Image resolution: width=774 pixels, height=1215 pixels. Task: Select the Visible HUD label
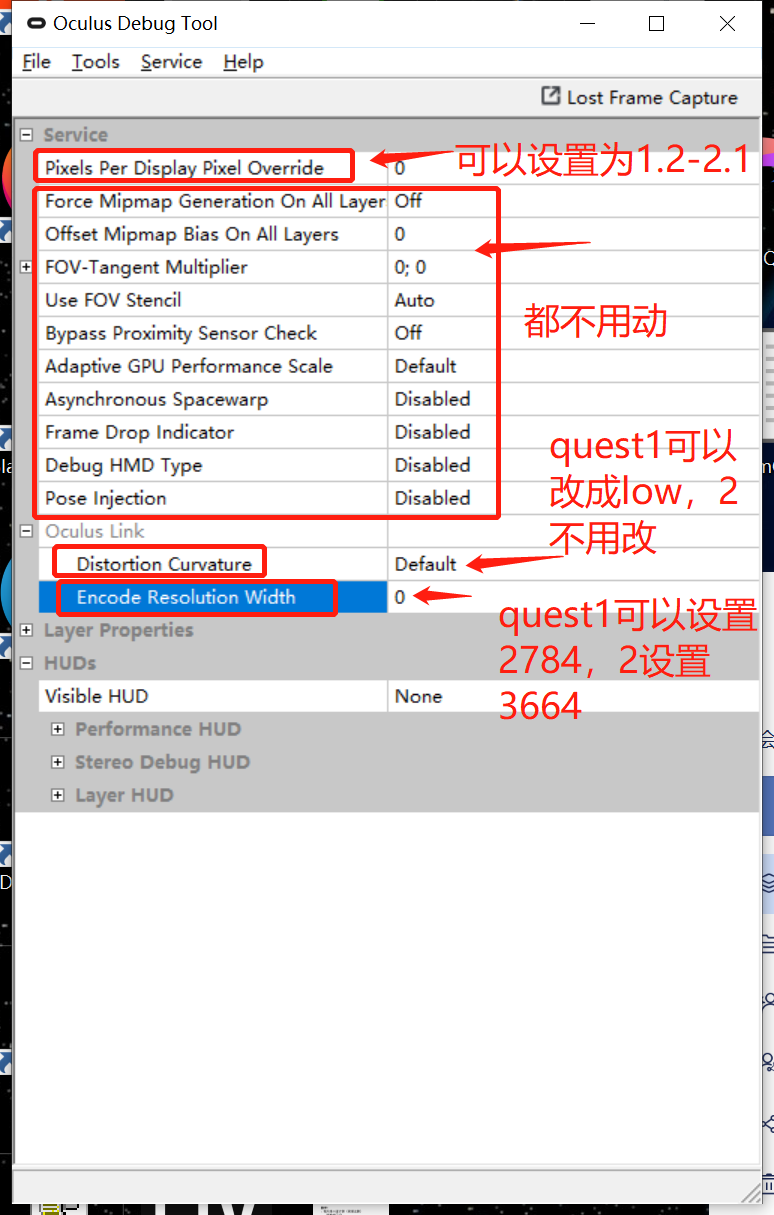[x=96, y=696]
